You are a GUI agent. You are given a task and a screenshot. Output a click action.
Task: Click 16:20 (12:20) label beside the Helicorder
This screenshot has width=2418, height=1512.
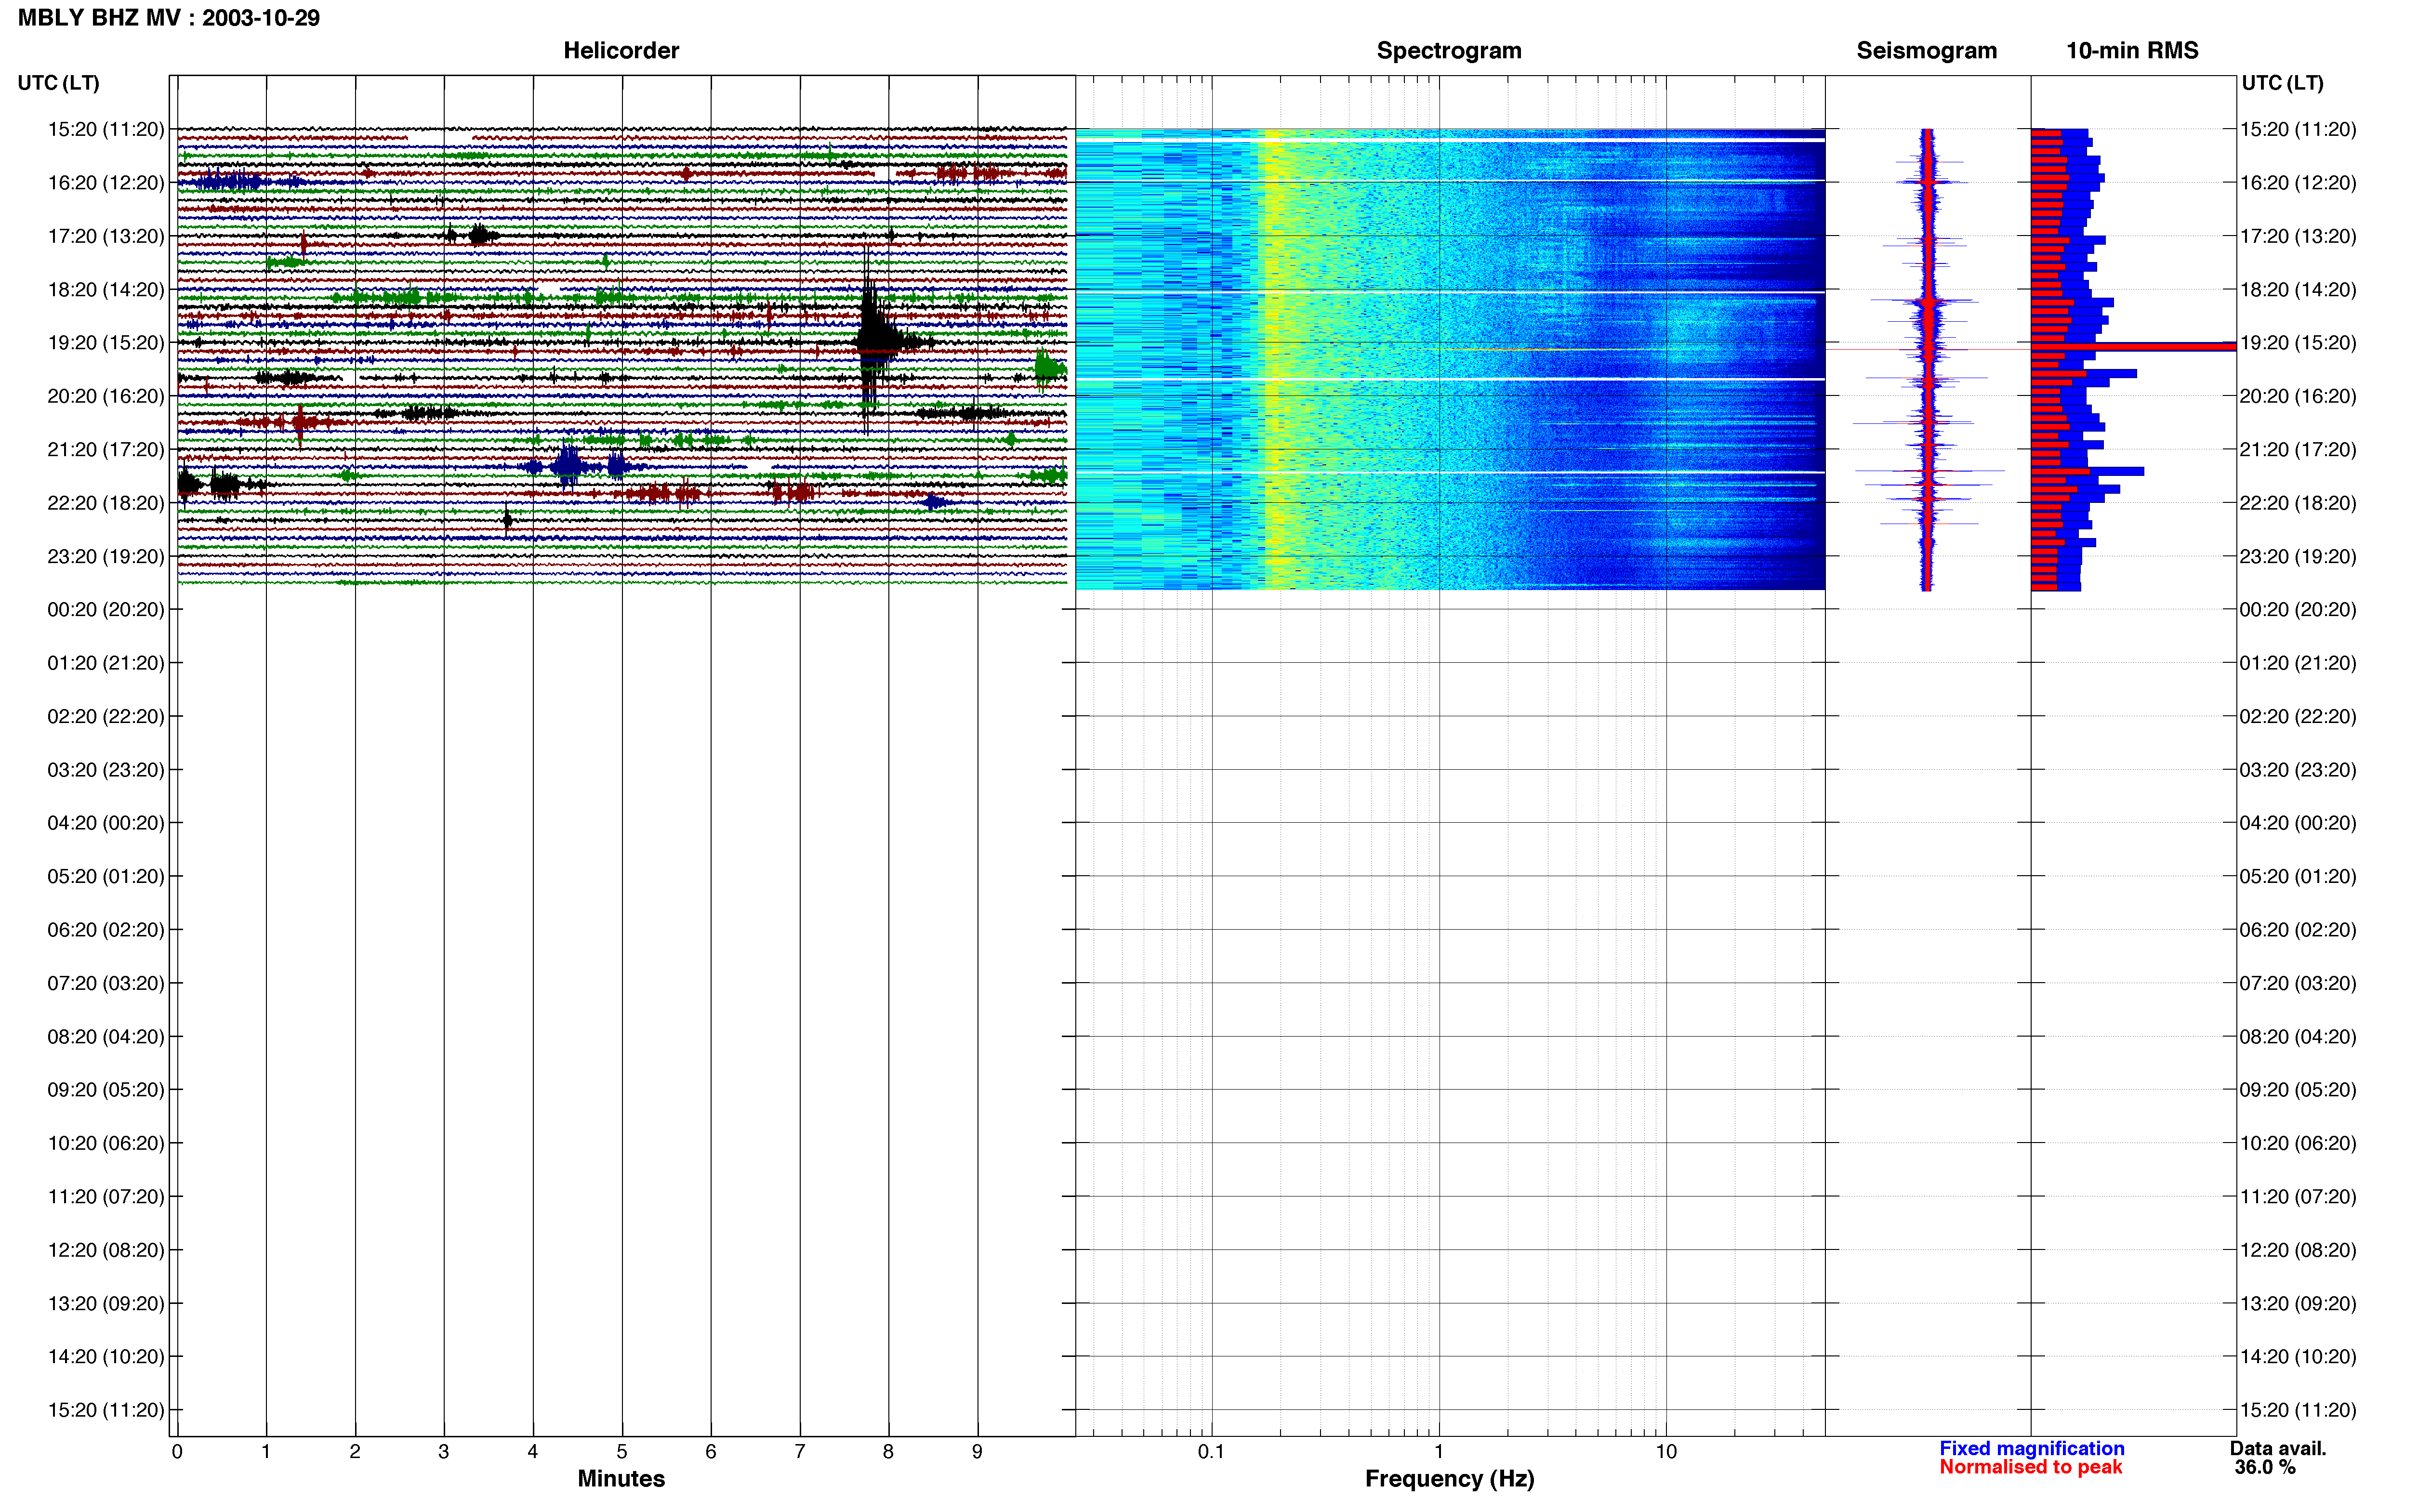(106, 183)
